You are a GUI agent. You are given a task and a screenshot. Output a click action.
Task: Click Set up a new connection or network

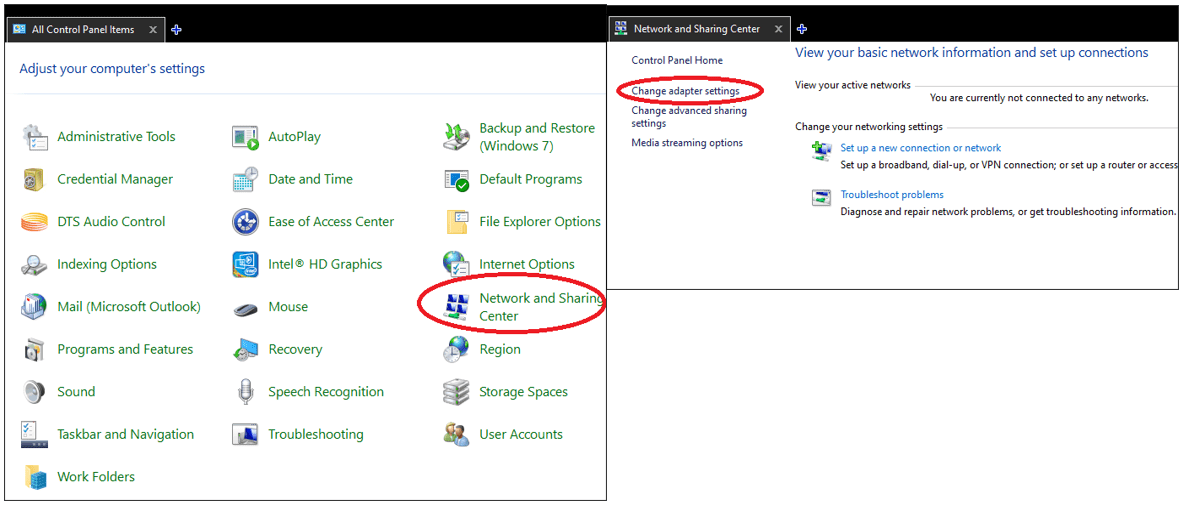pyautogui.click(x=921, y=148)
